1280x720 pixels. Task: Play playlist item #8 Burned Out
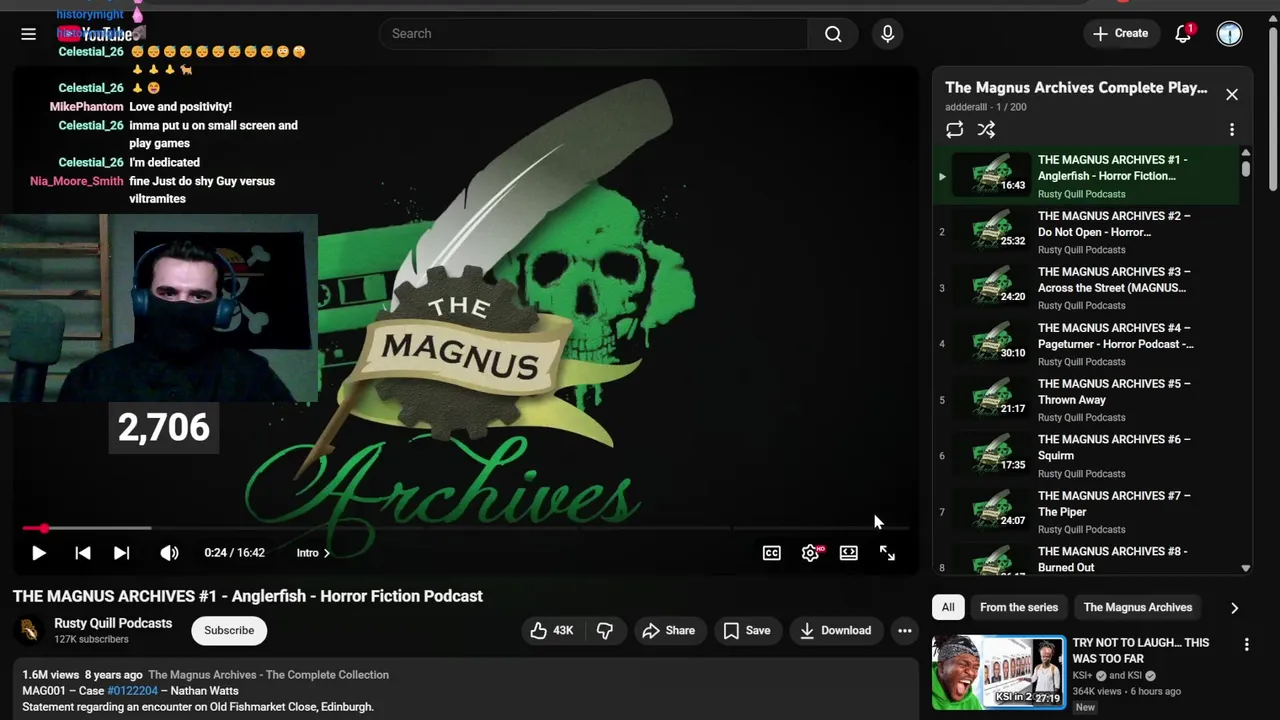tap(1086, 559)
